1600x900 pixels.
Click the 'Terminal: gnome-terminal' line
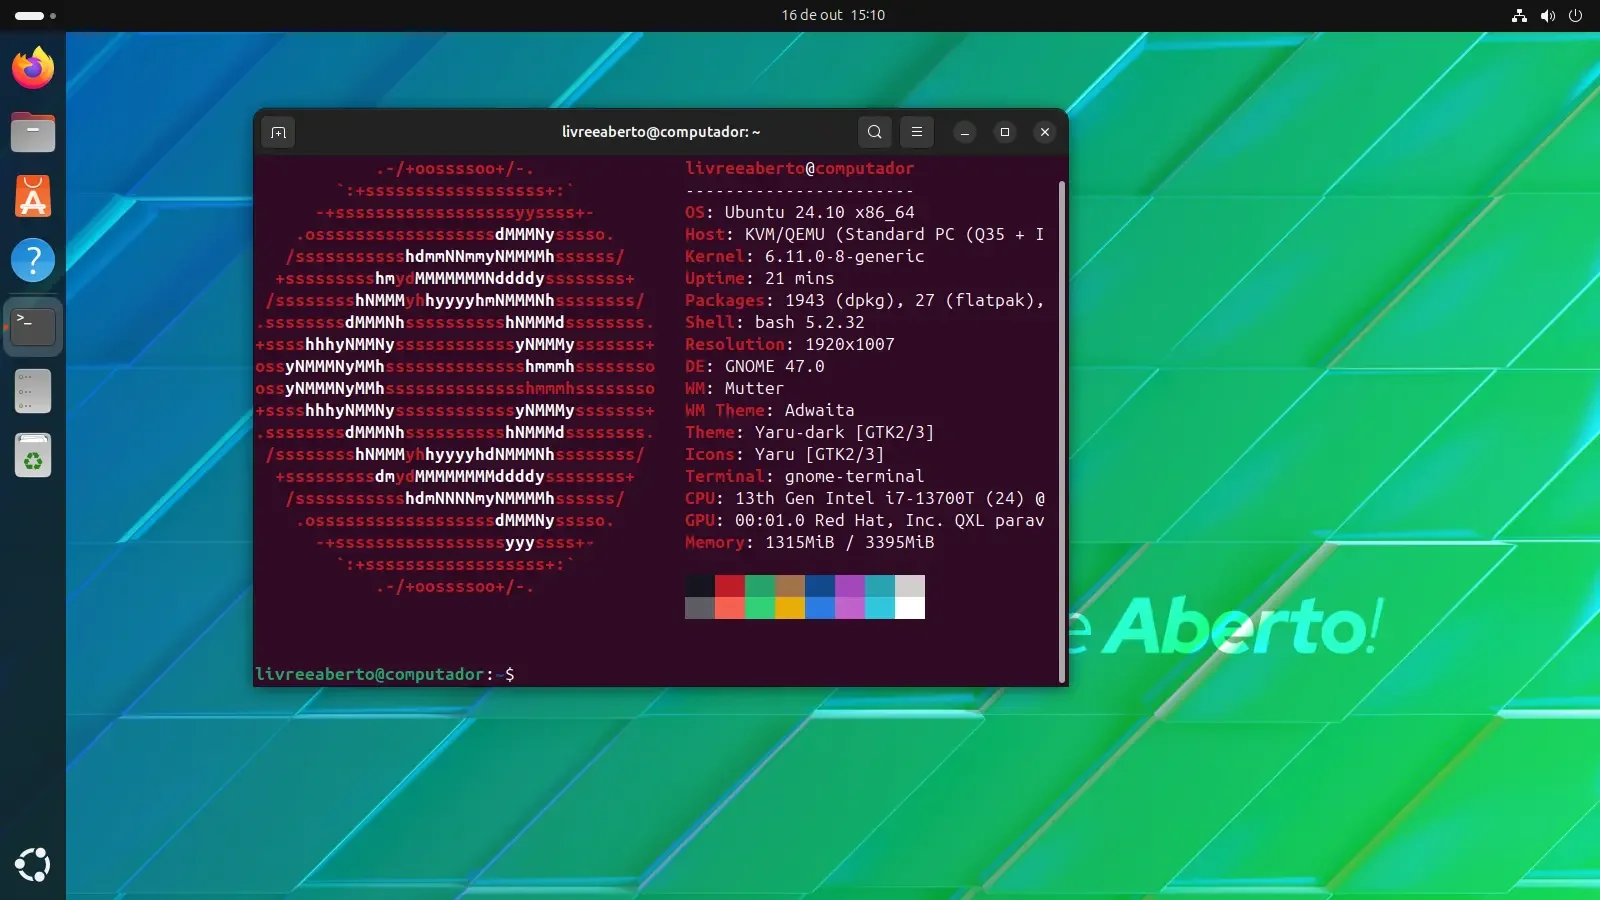click(x=805, y=476)
